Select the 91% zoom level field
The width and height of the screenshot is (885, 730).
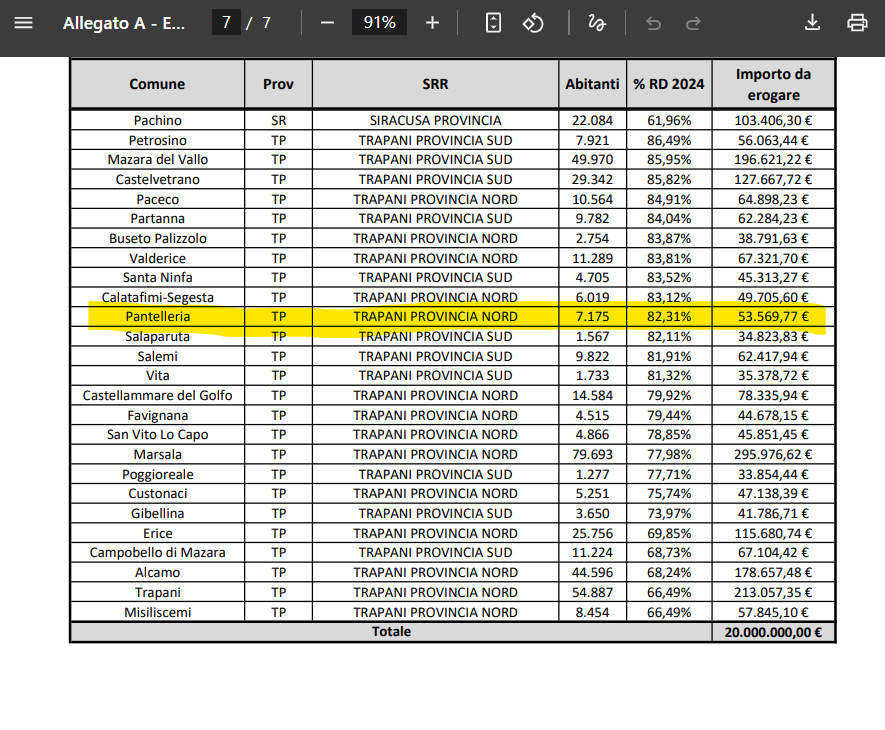pyautogui.click(x=379, y=23)
